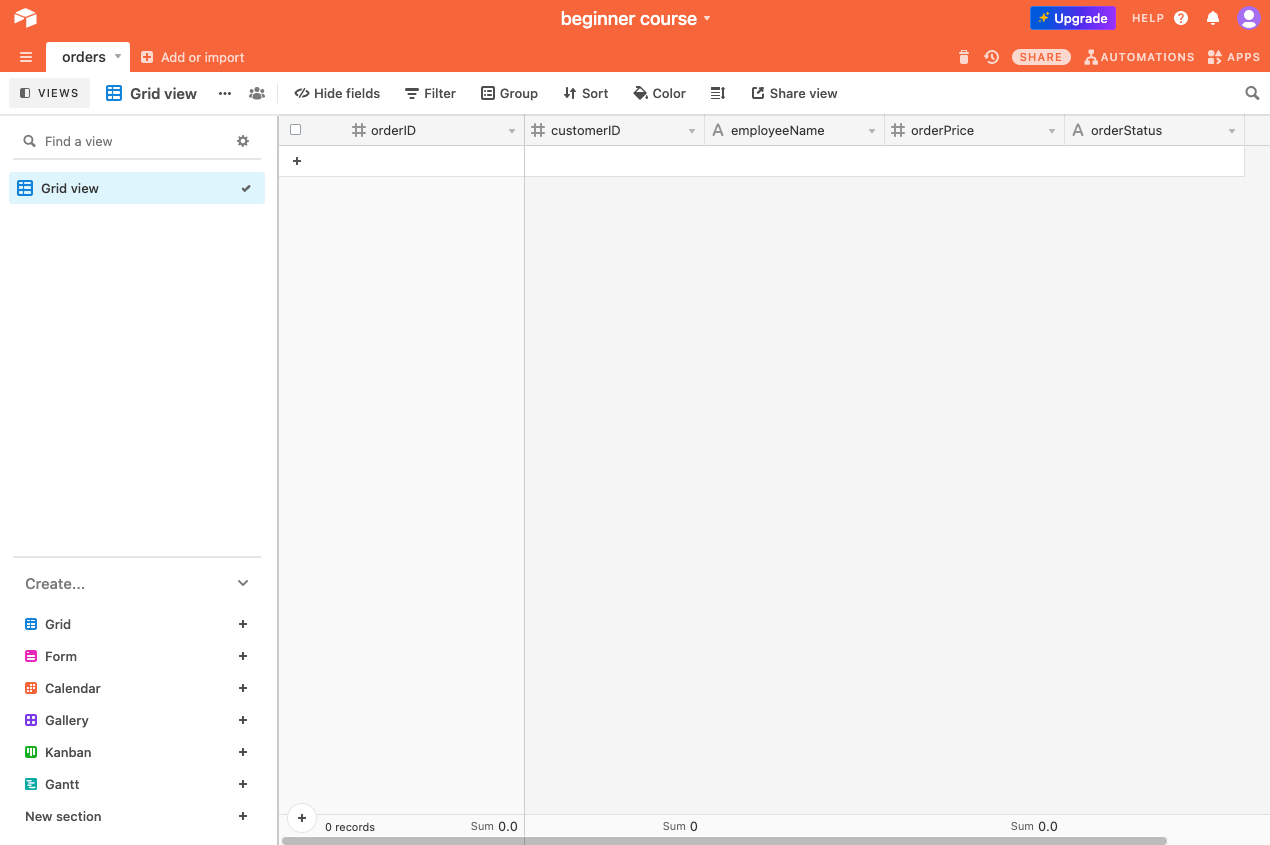Collapse the Views sidebar

click(49, 92)
